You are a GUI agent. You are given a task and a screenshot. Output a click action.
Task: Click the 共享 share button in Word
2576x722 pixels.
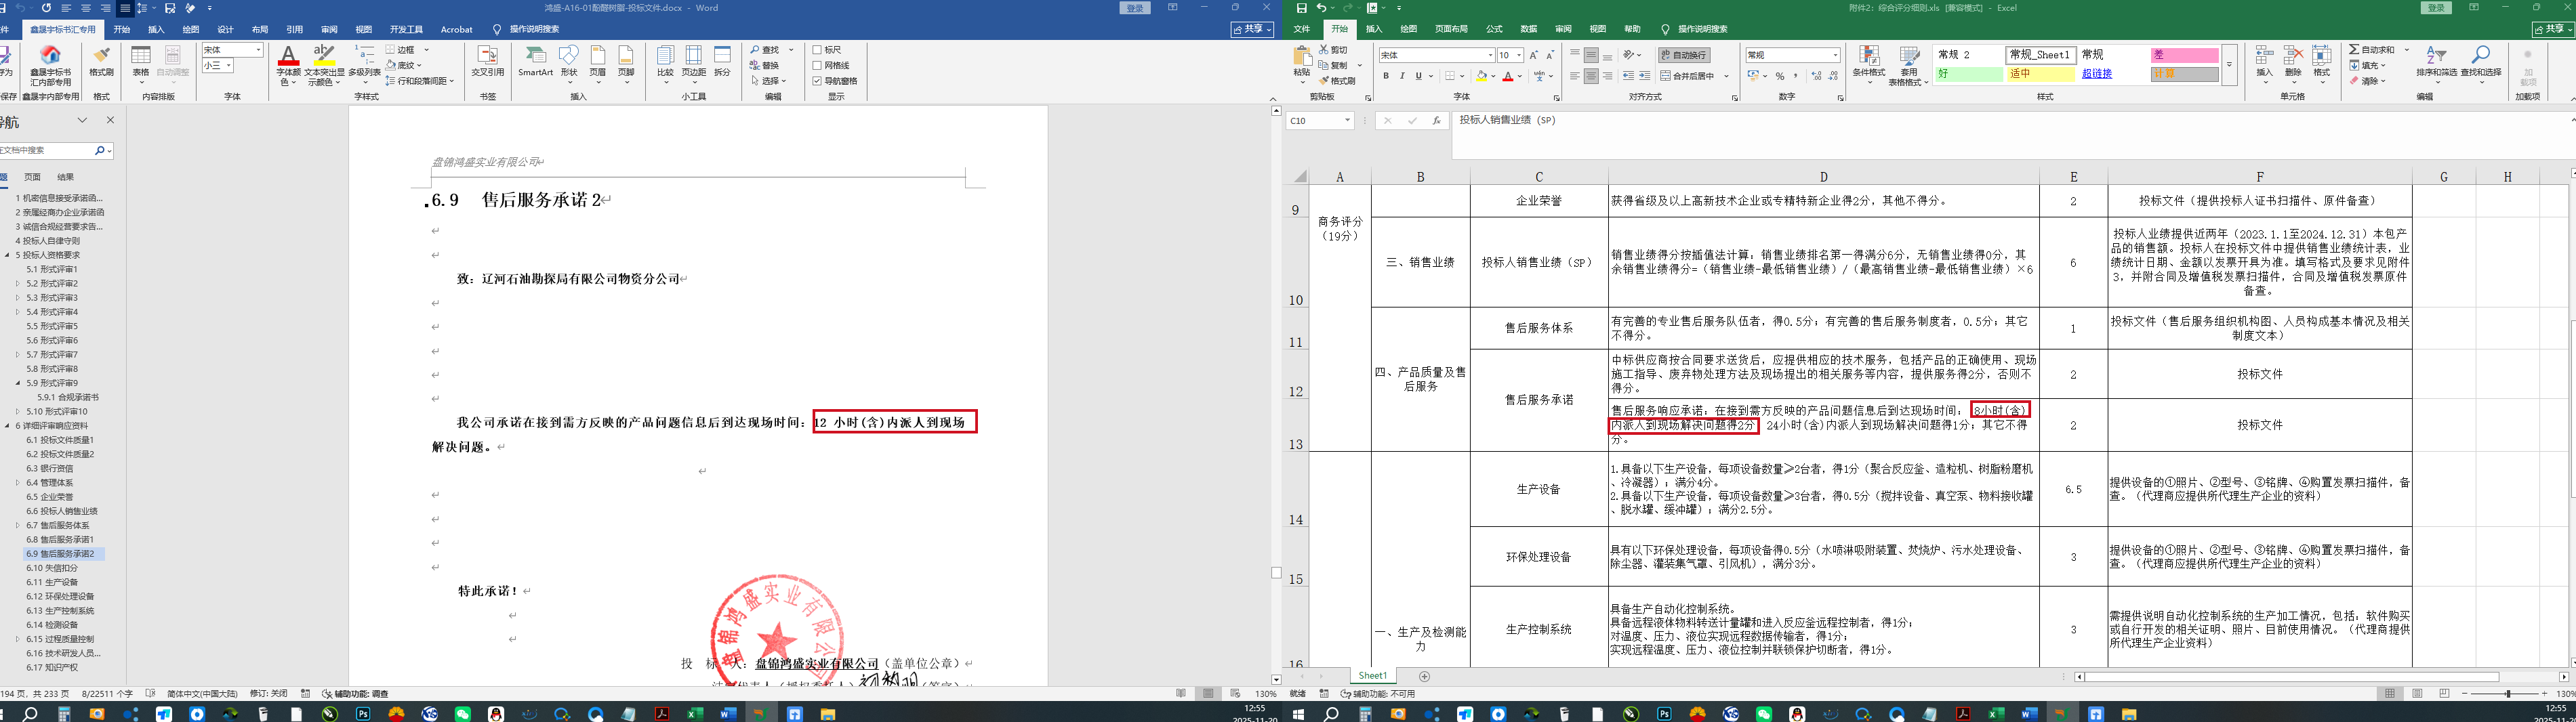pos(1252,30)
